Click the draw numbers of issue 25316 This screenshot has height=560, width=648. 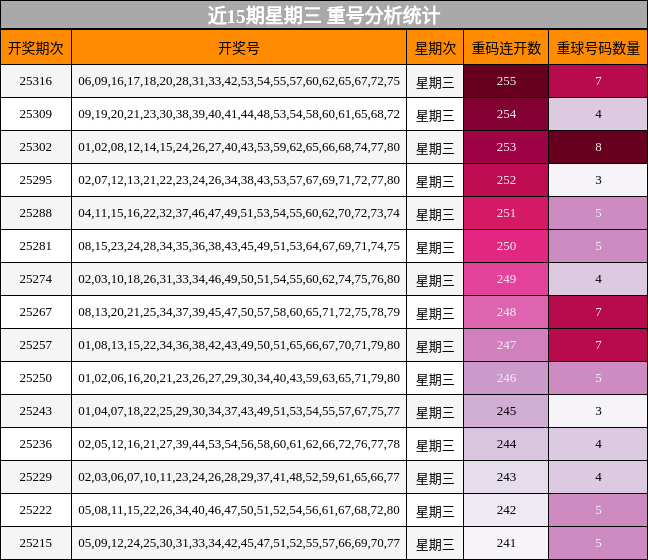tap(239, 81)
